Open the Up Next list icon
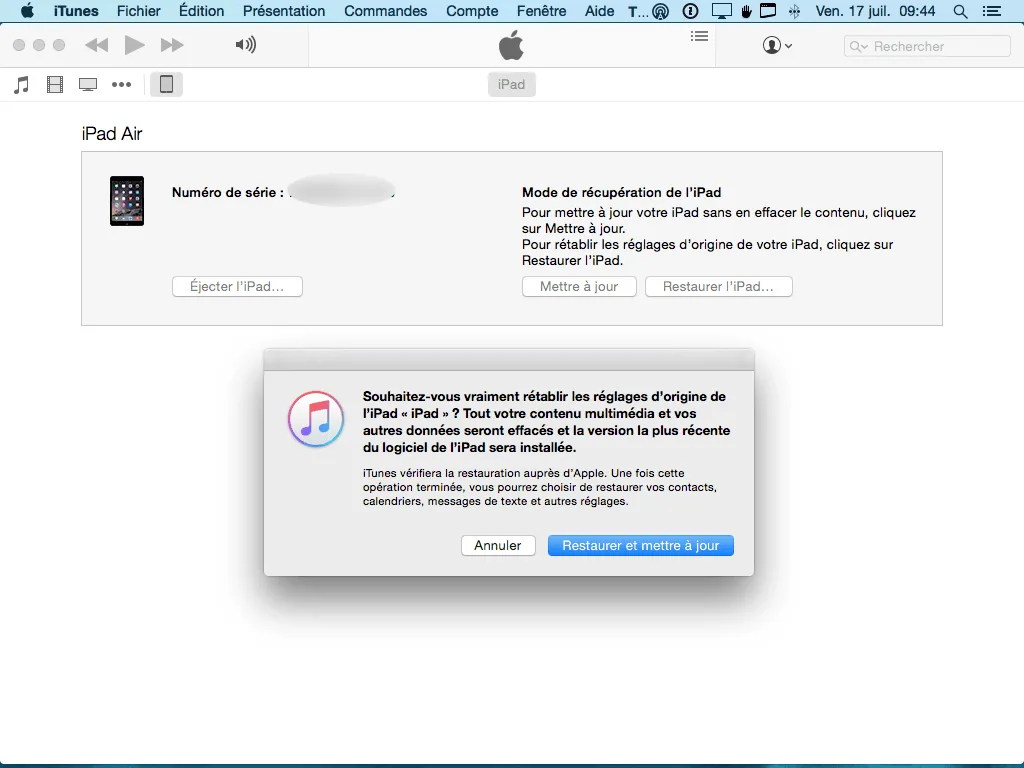Image resolution: width=1024 pixels, height=768 pixels. click(x=699, y=37)
